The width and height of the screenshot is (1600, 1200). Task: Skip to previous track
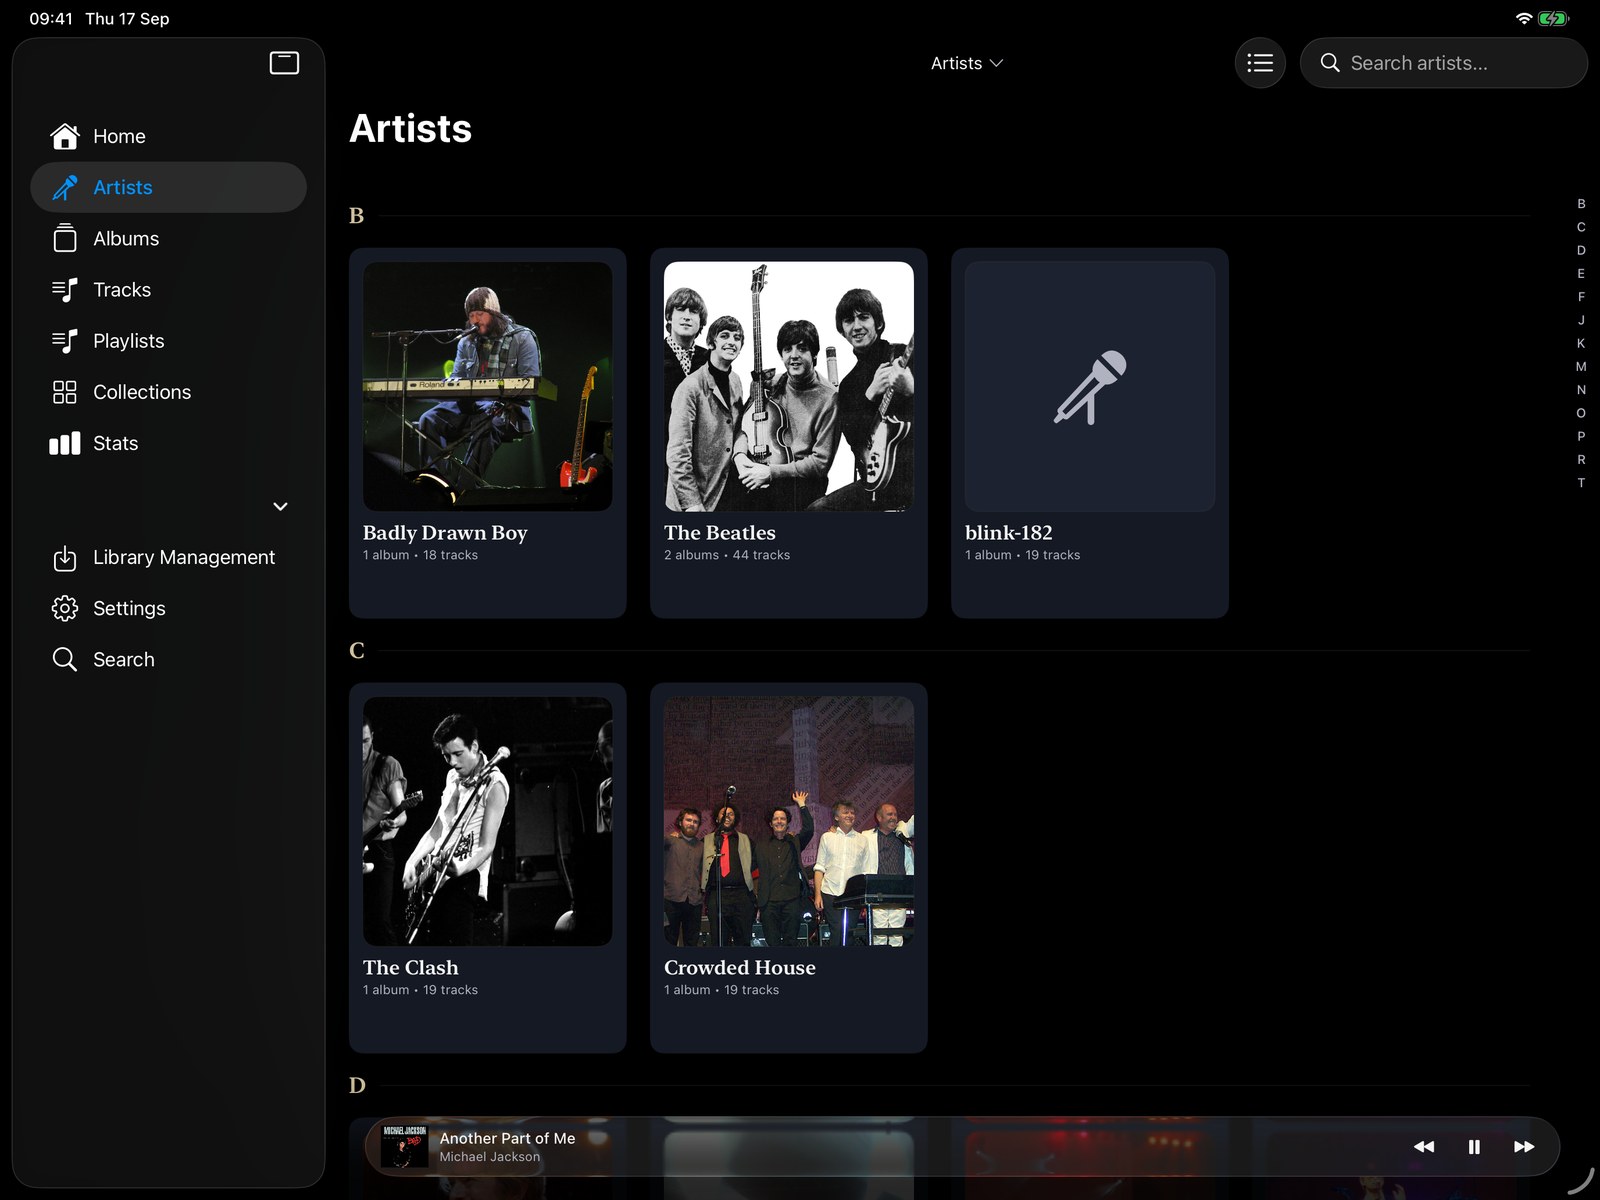click(x=1424, y=1147)
